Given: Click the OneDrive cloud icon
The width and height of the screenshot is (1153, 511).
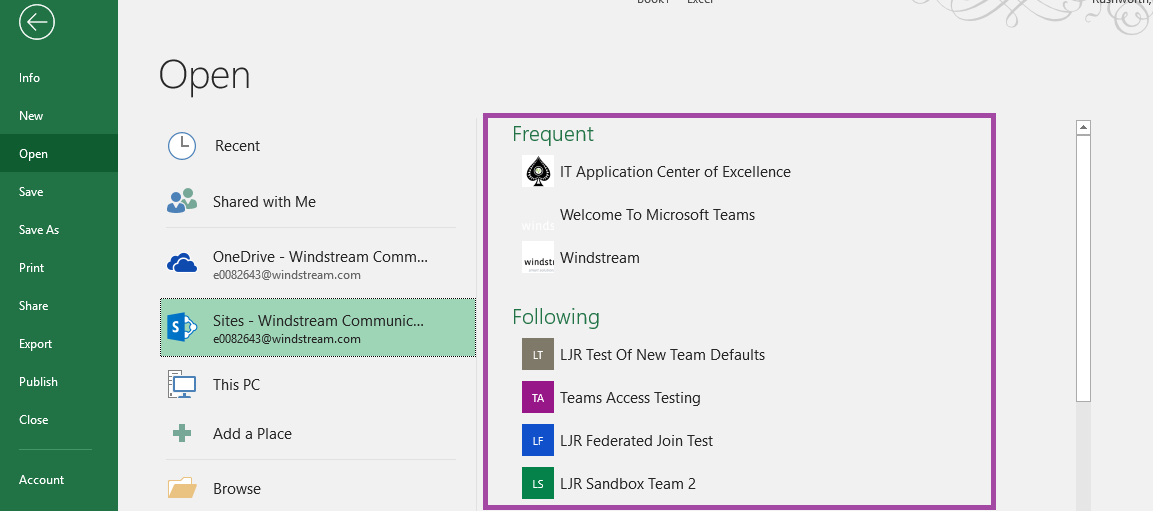Looking at the screenshot, I should (182, 262).
